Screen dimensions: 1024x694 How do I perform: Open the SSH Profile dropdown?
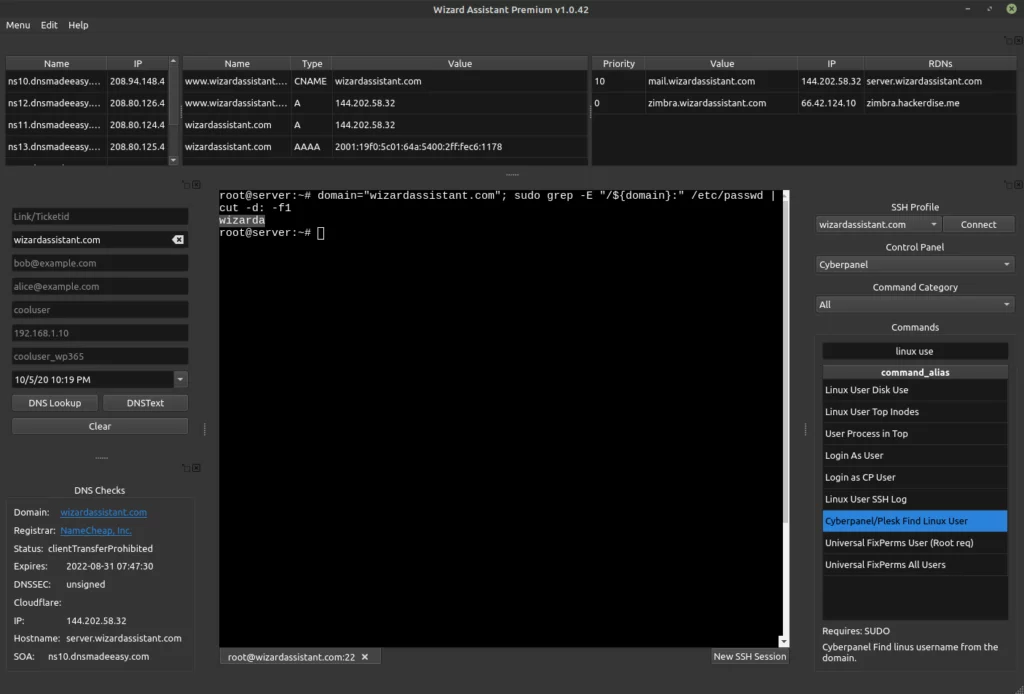933,225
